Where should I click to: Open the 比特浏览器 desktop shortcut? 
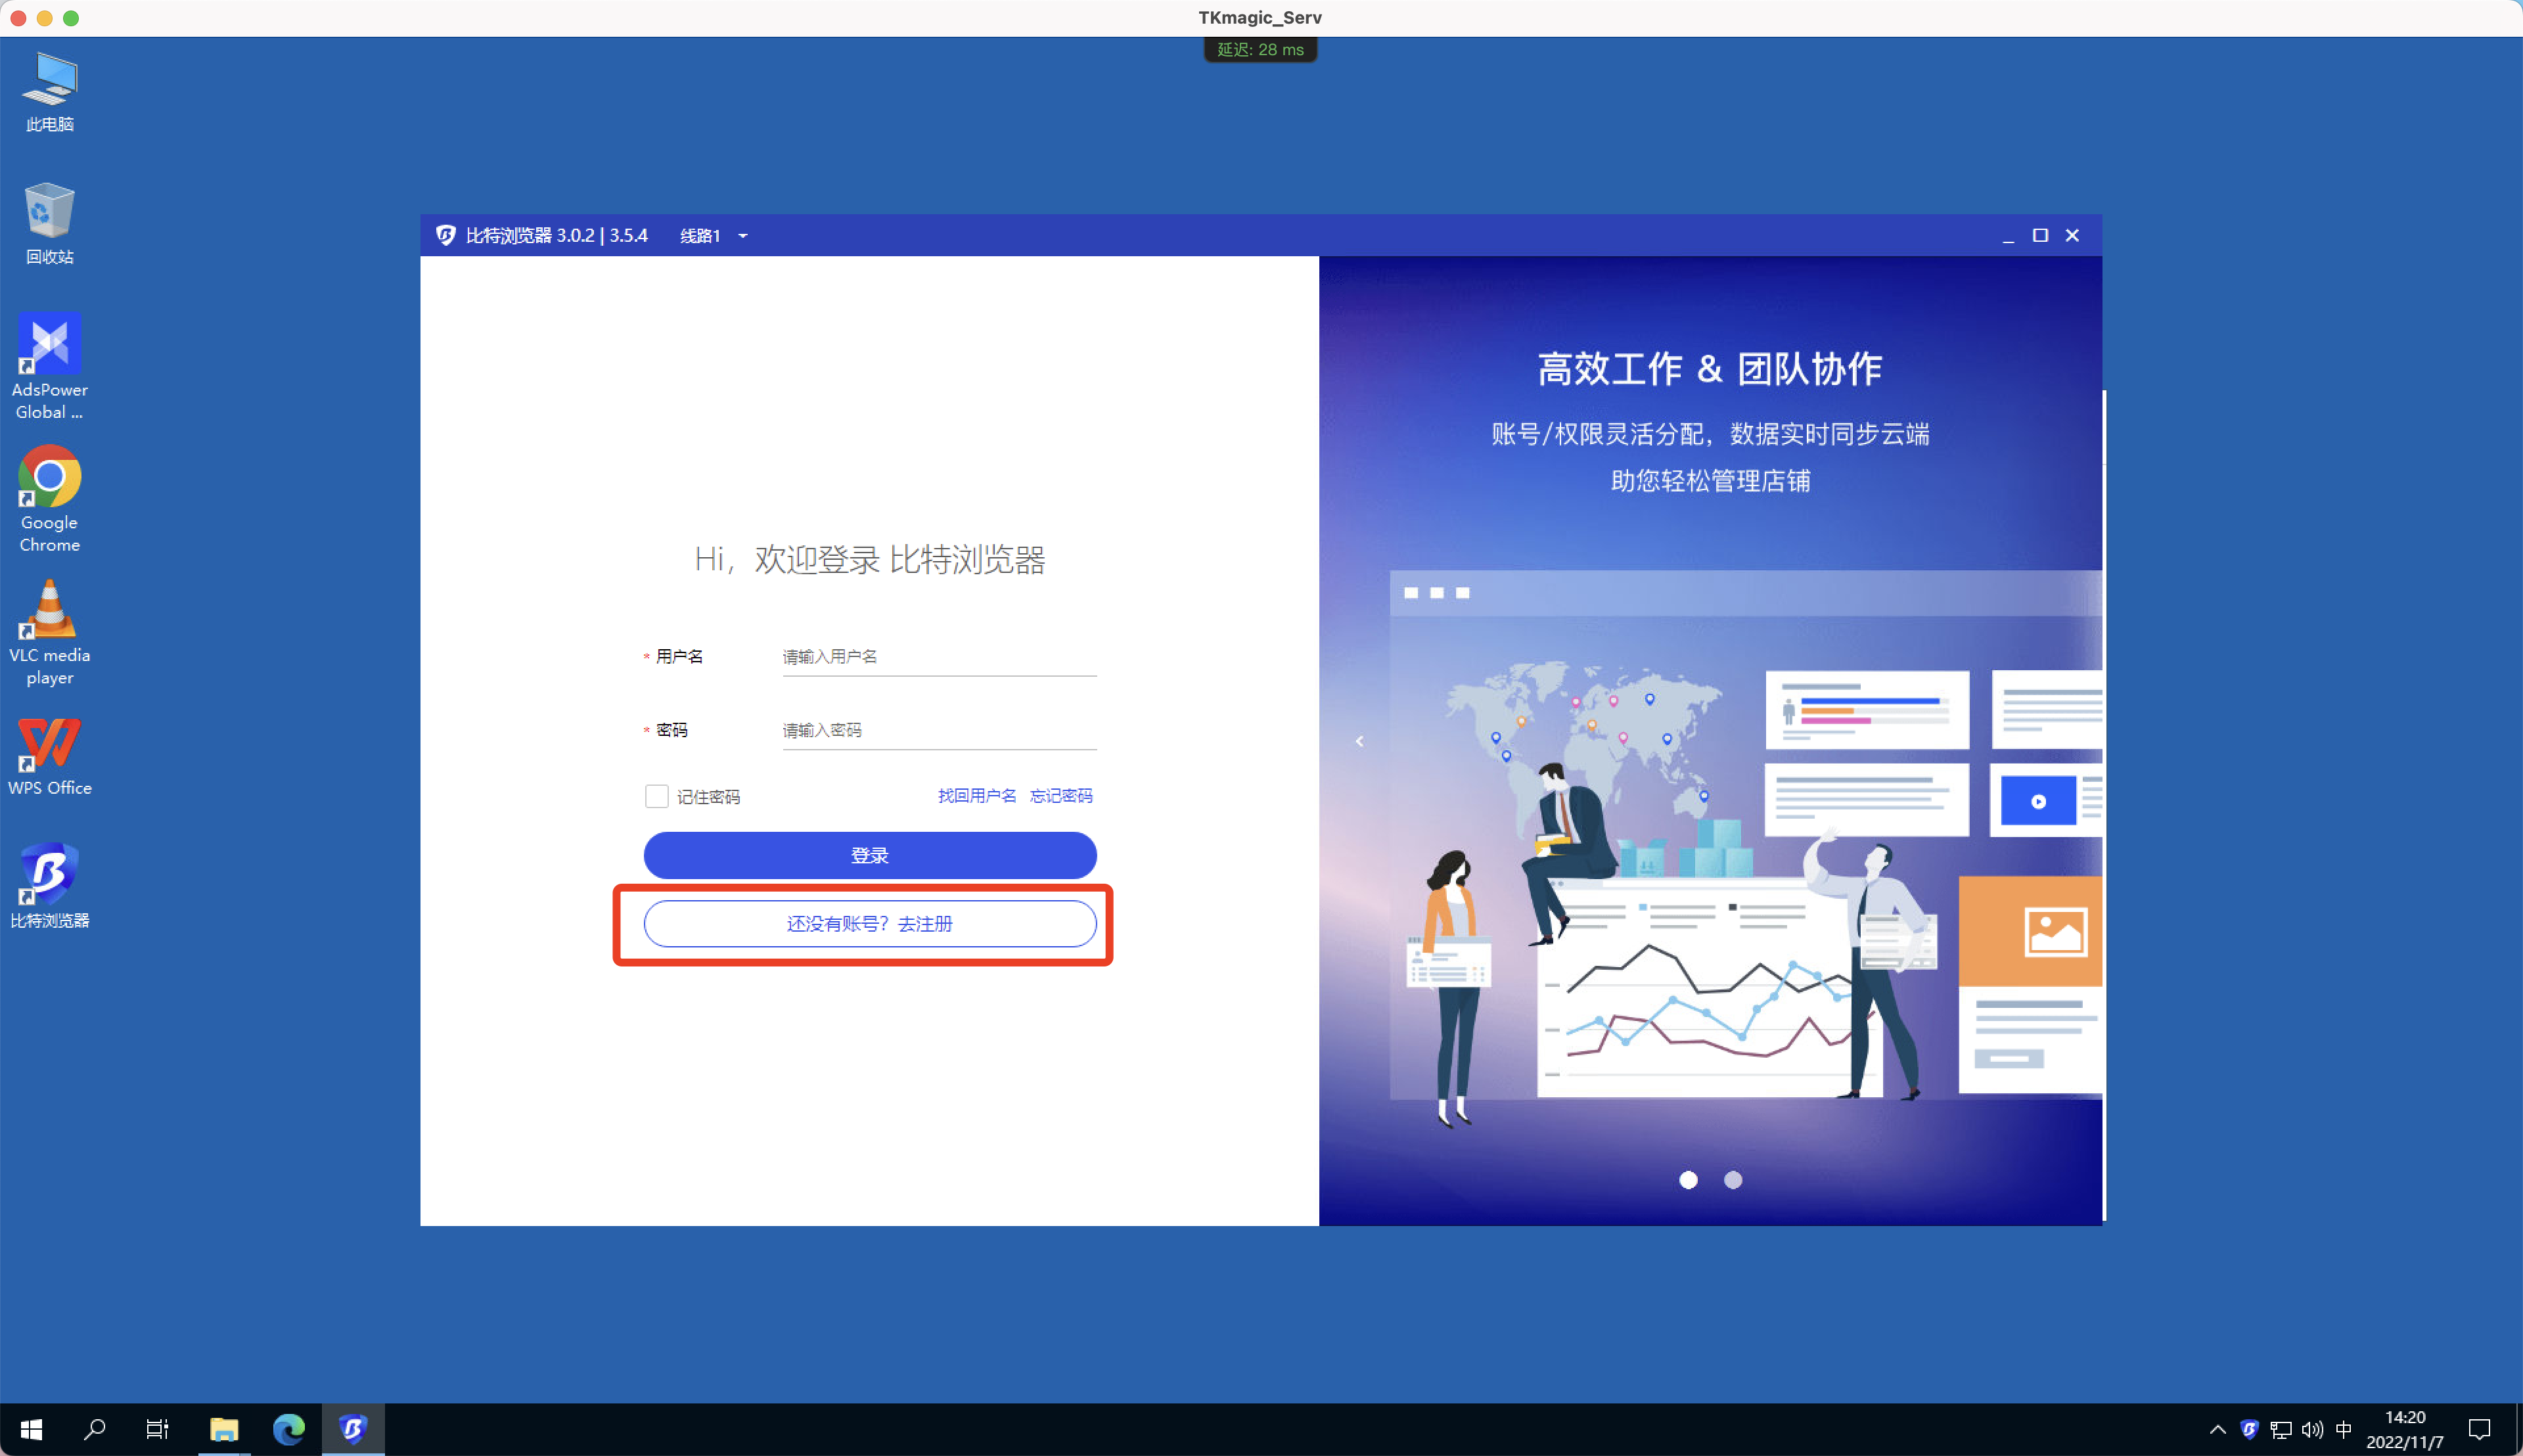pos(49,873)
